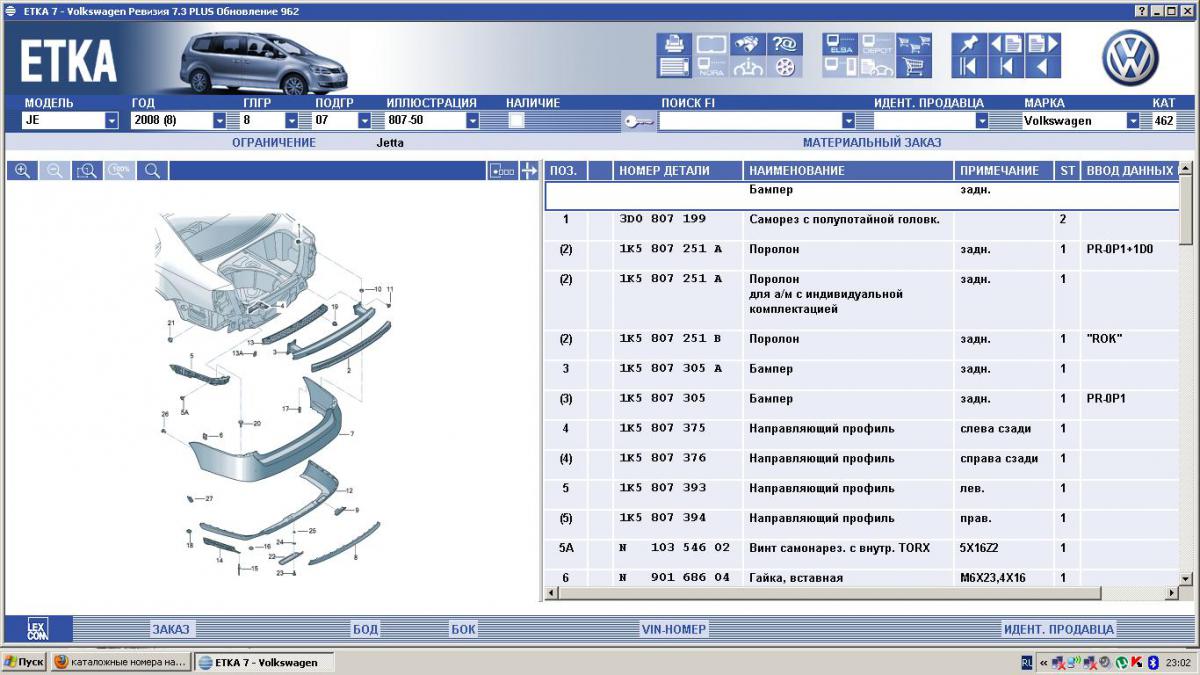Click the LEXCOM logo button

click(37, 629)
